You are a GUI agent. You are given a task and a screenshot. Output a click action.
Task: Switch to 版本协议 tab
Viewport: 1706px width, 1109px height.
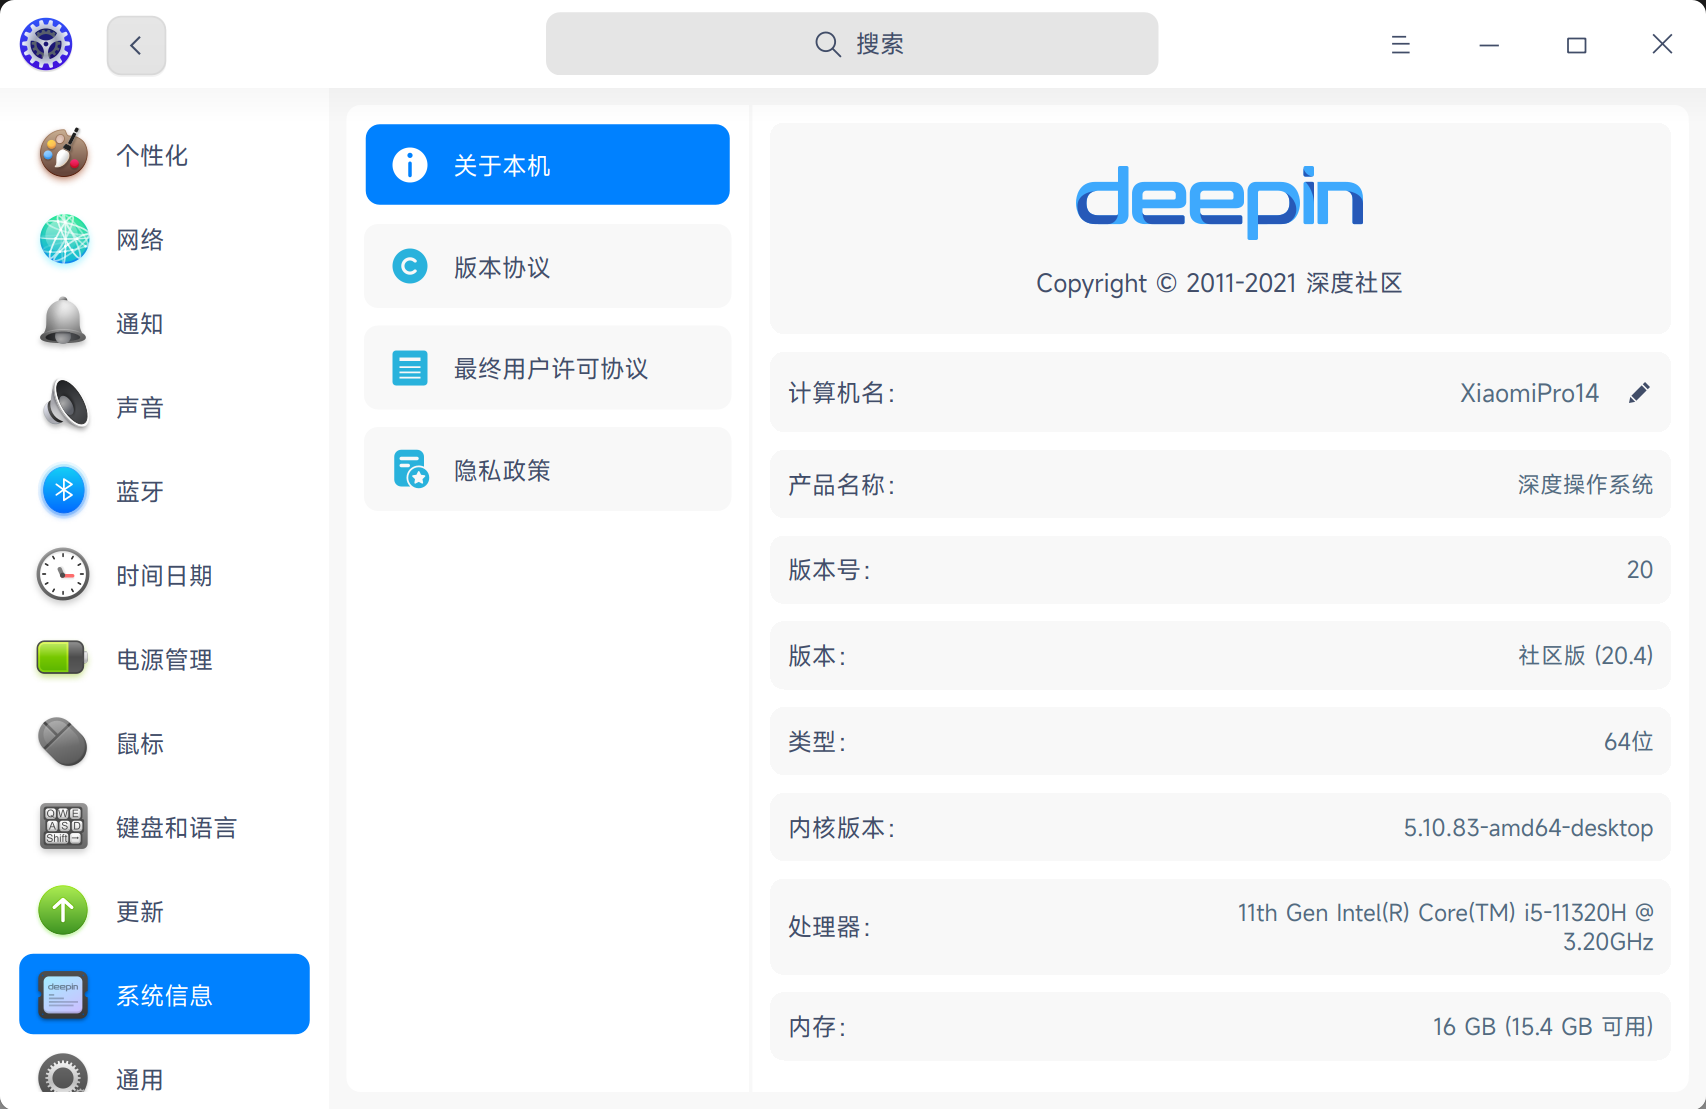click(547, 266)
